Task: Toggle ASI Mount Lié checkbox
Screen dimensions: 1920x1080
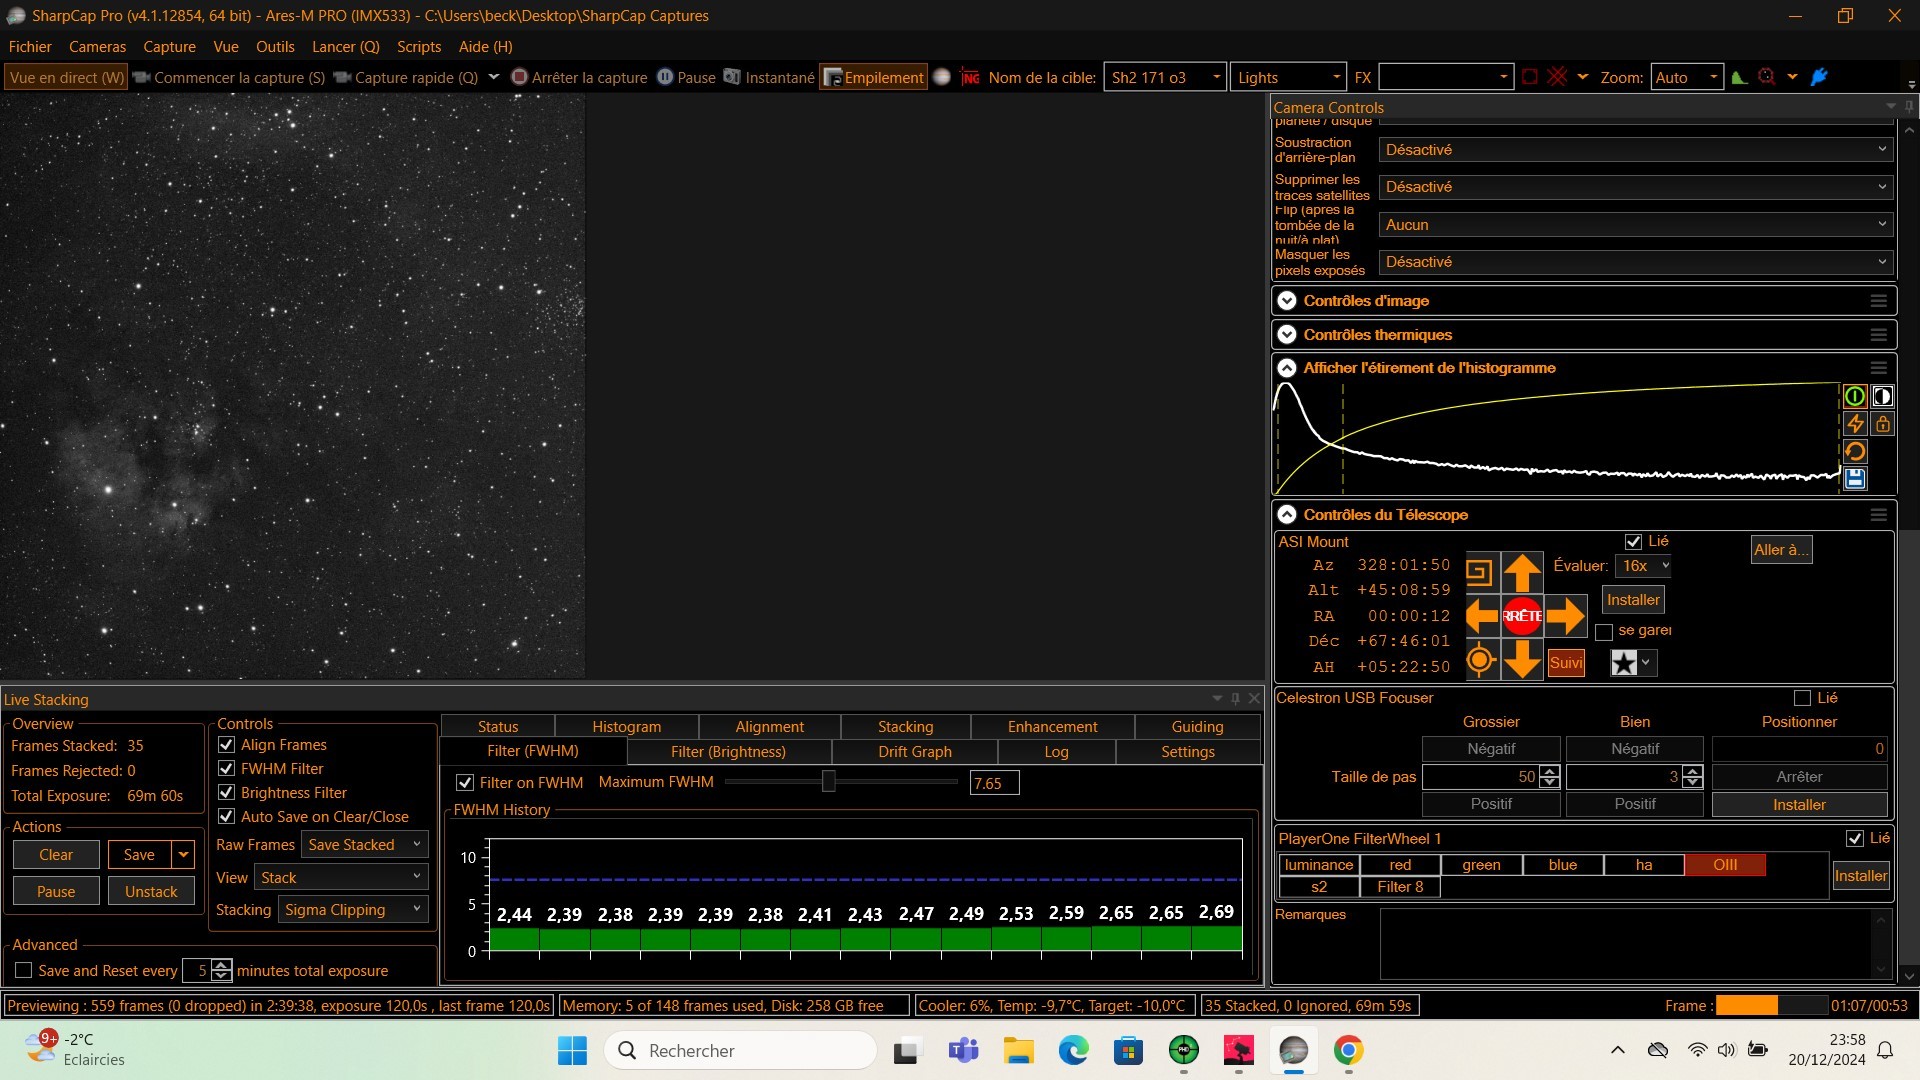Action: click(1633, 542)
